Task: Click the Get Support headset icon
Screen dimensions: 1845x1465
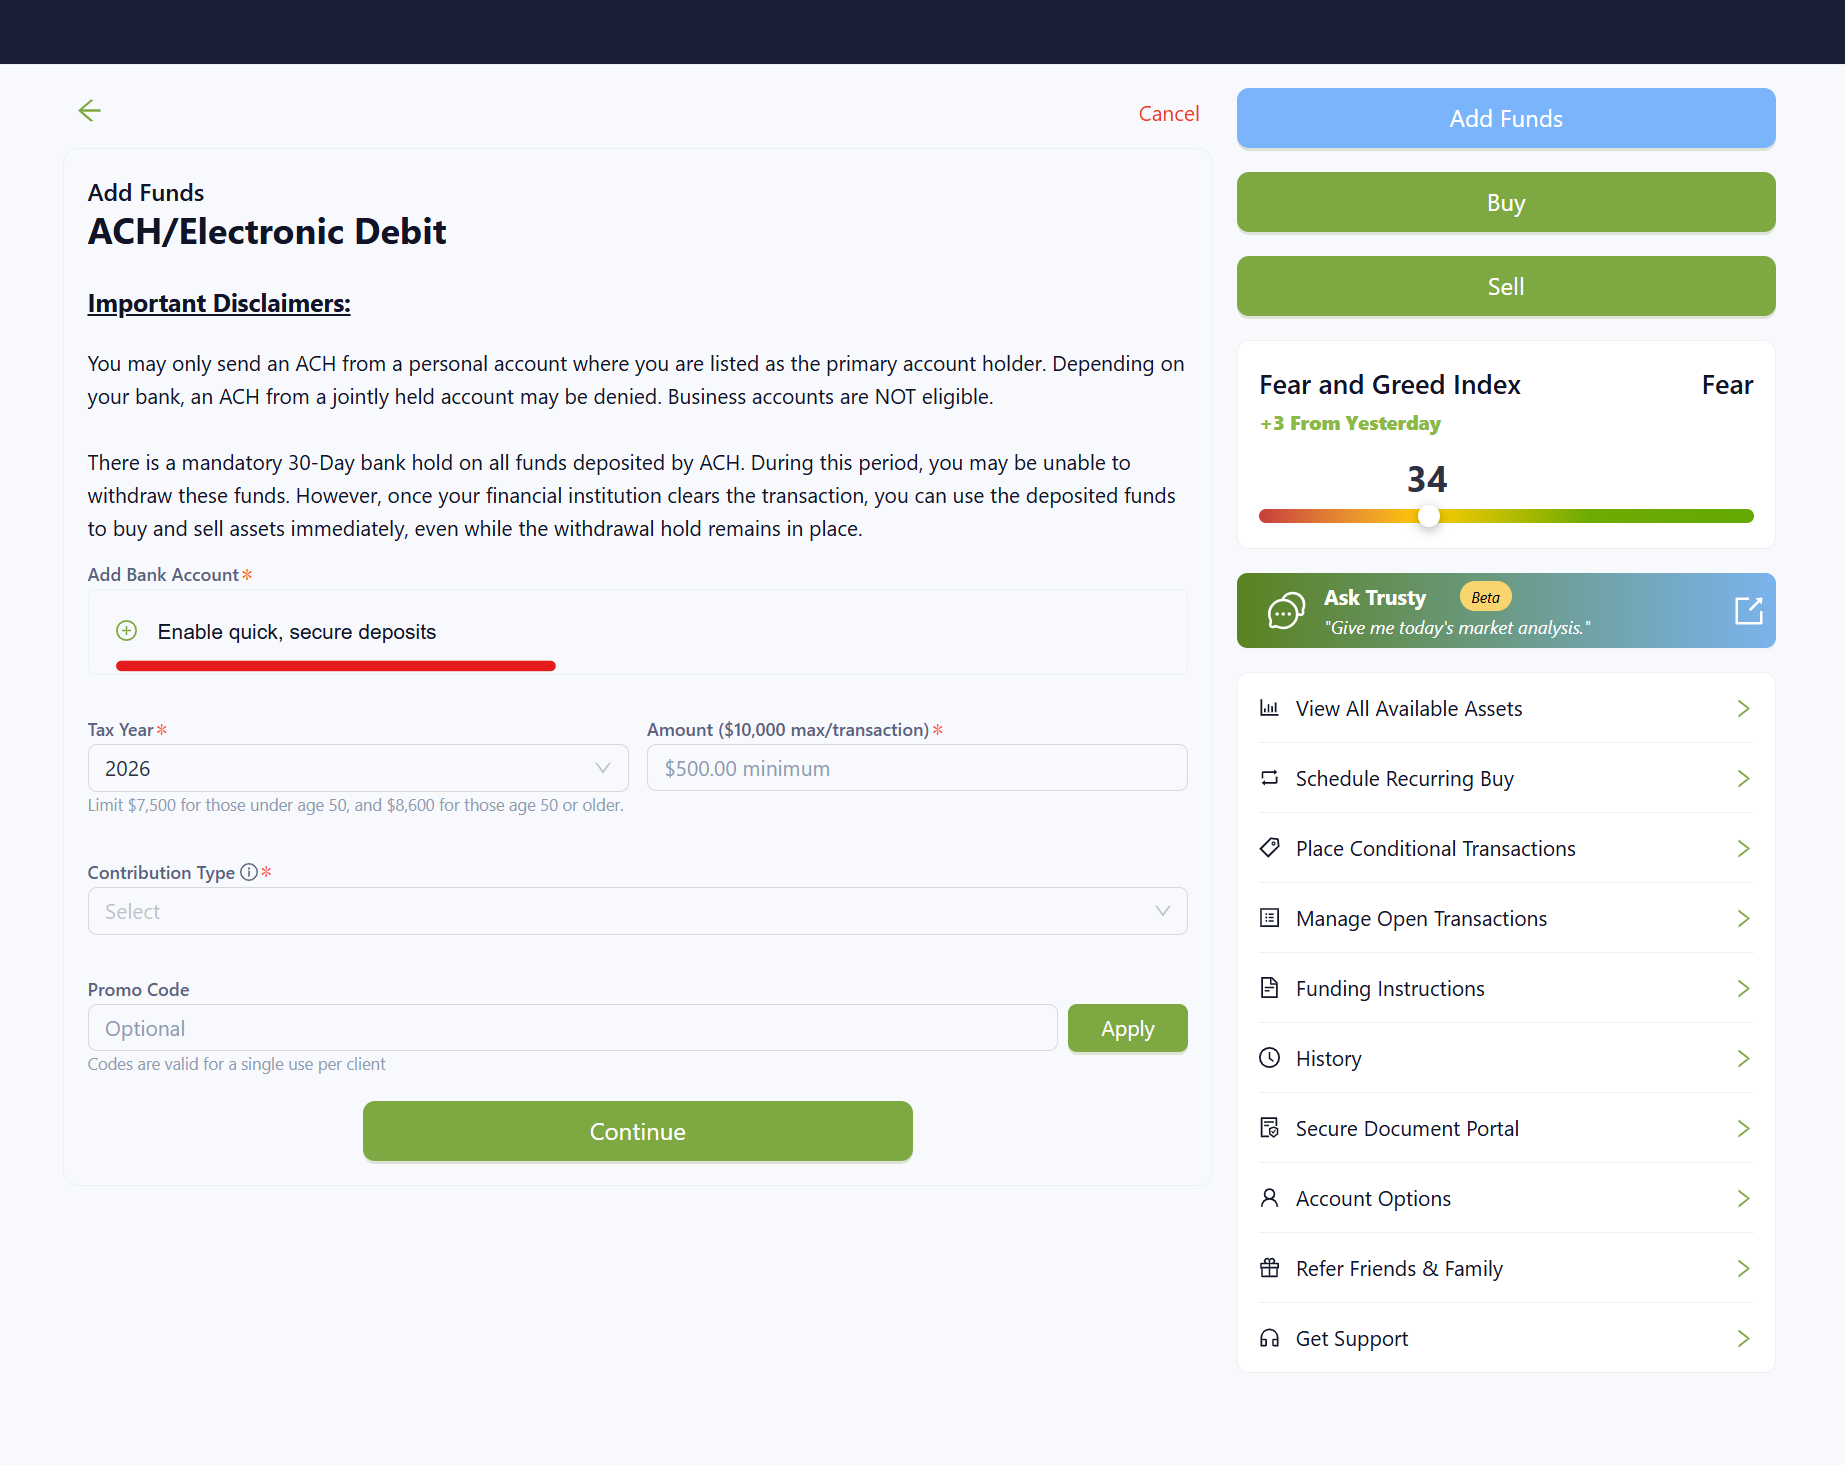Action: (x=1270, y=1338)
